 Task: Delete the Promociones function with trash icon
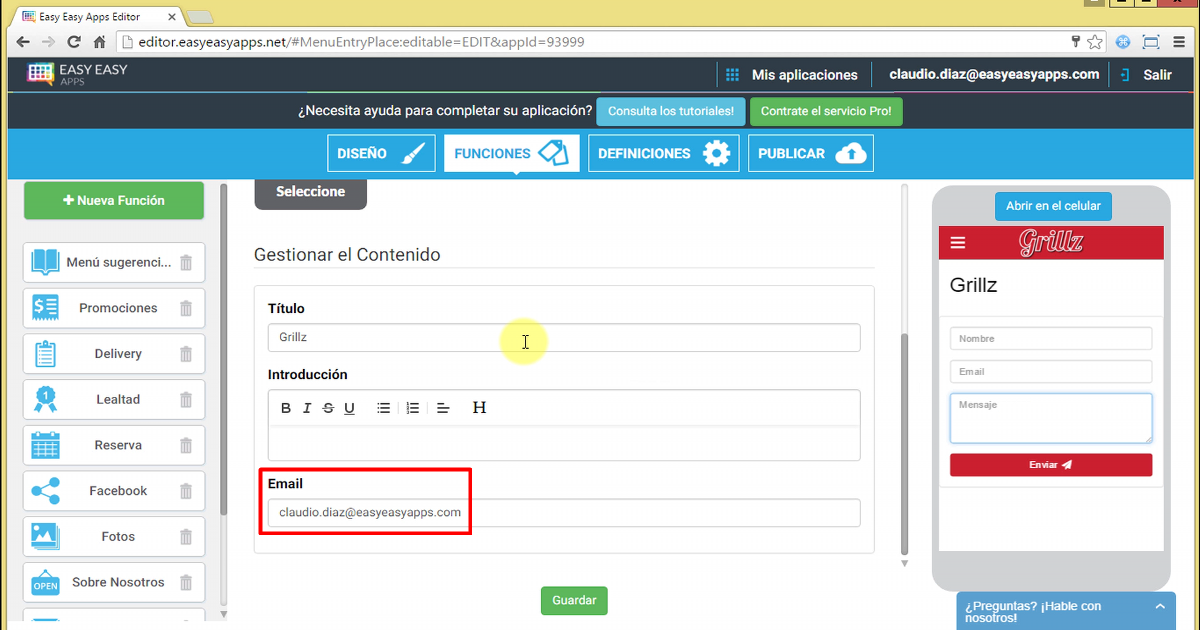[186, 308]
